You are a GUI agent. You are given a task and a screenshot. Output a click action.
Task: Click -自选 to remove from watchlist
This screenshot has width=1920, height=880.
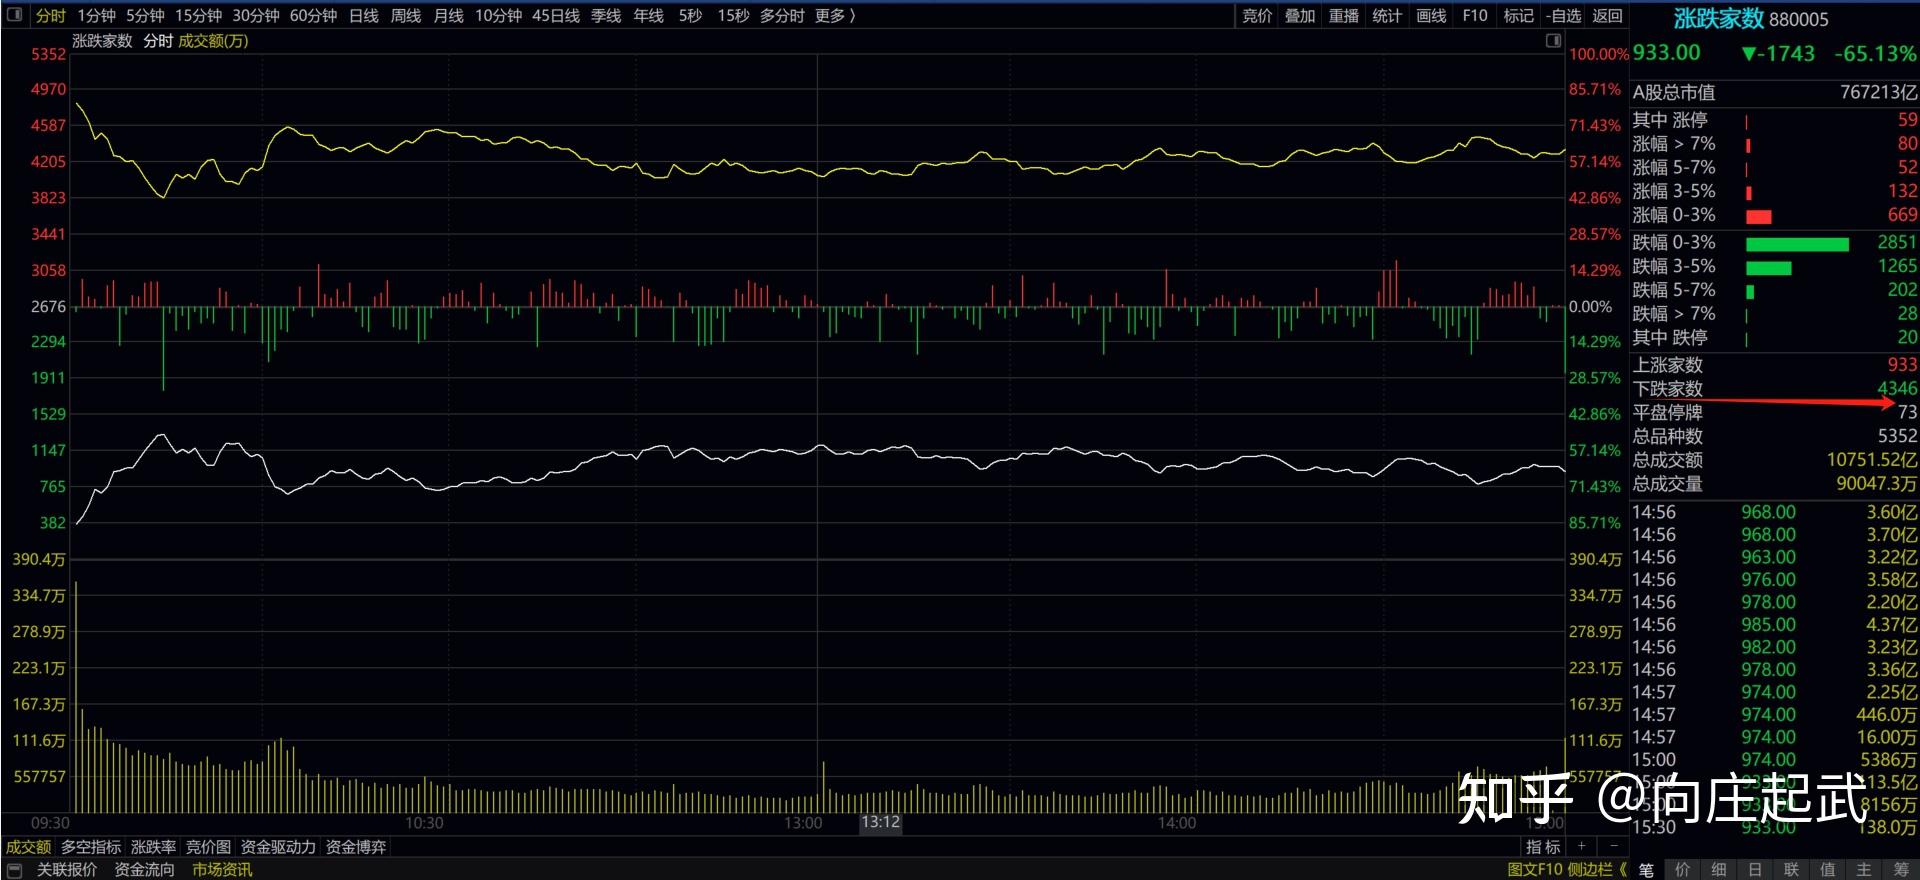pyautogui.click(x=1563, y=16)
